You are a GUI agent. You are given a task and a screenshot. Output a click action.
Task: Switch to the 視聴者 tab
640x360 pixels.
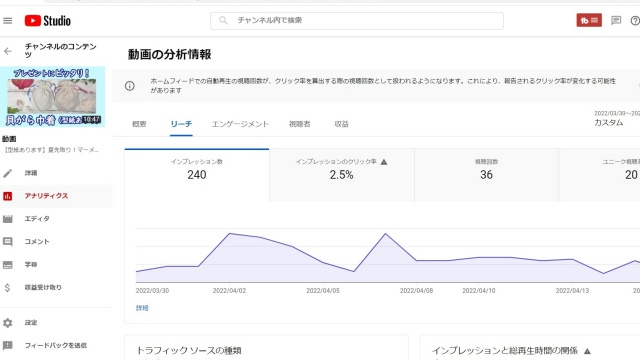300,124
